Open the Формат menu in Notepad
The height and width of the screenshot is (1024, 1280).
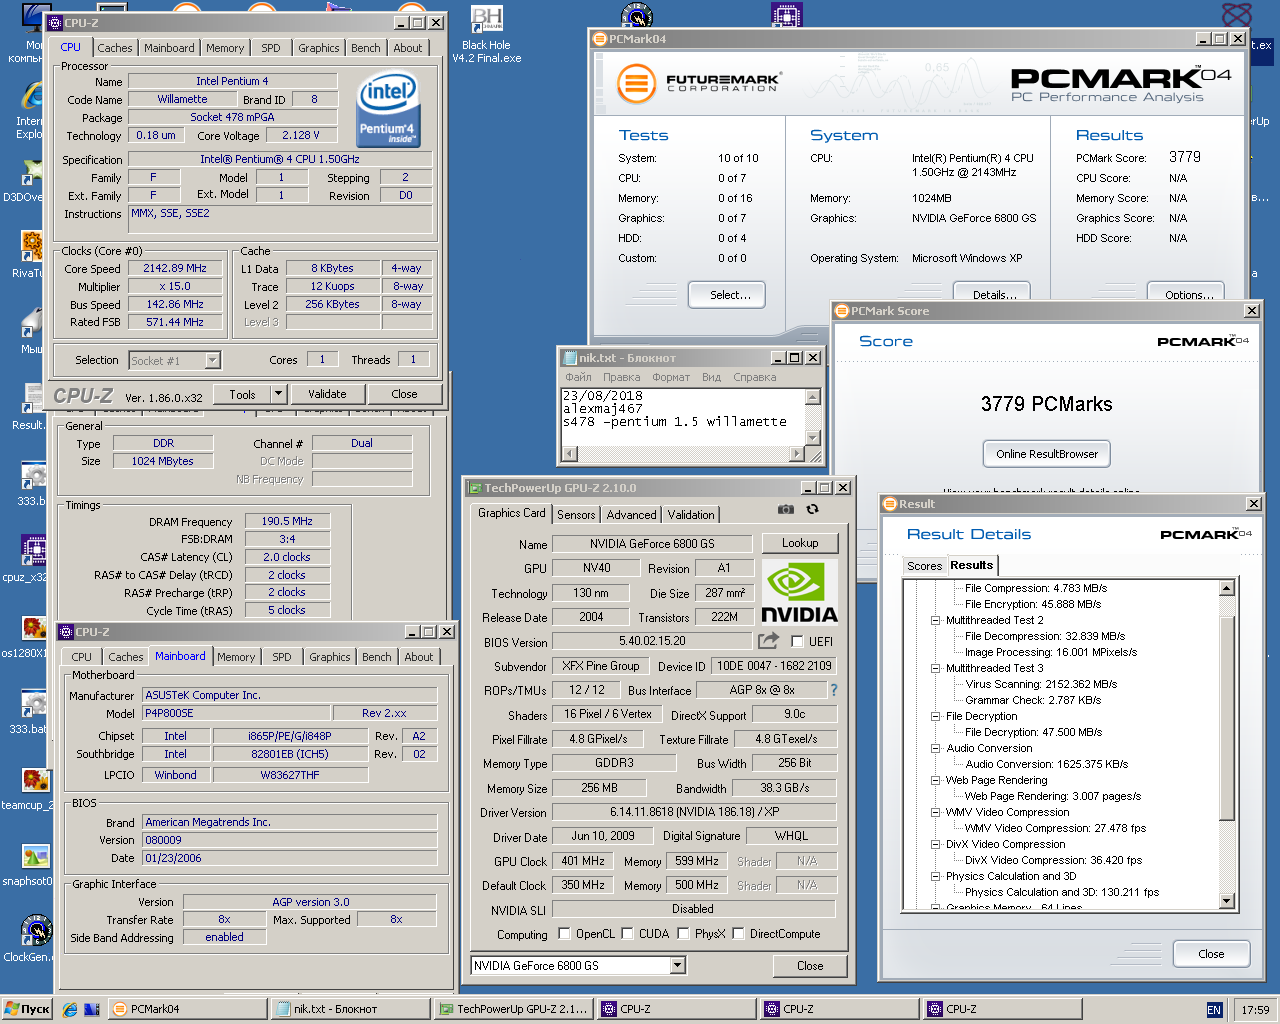[x=670, y=377]
